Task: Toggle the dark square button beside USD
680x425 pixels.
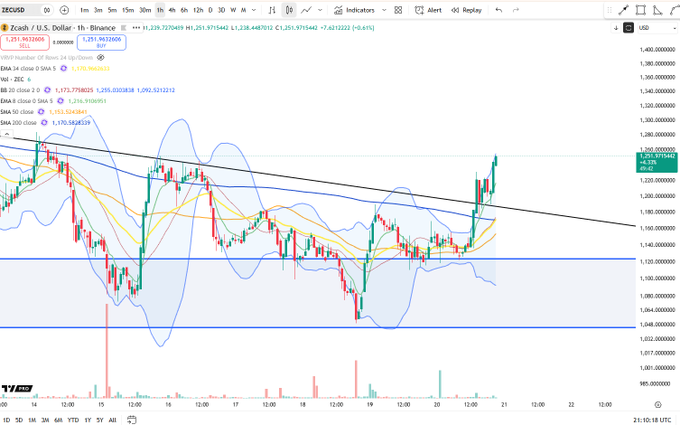Action: coord(628,28)
